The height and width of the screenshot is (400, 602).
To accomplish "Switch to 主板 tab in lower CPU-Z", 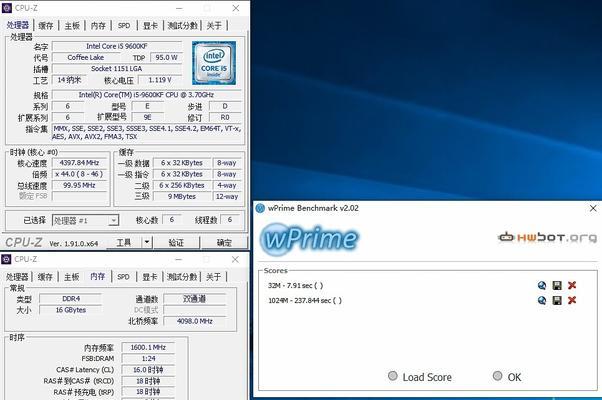I will coord(71,277).
